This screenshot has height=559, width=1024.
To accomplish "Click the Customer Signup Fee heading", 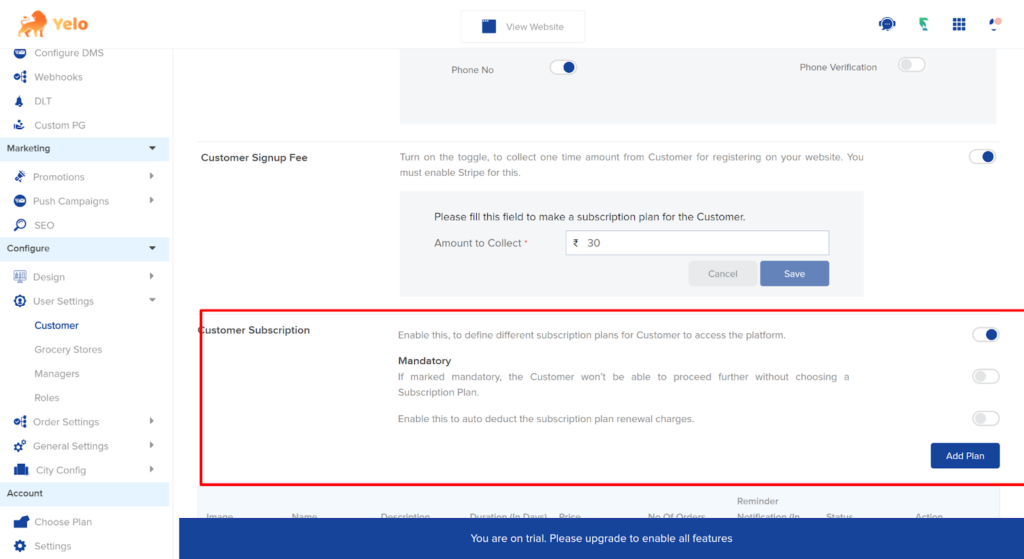I will (x=254, y=157).
